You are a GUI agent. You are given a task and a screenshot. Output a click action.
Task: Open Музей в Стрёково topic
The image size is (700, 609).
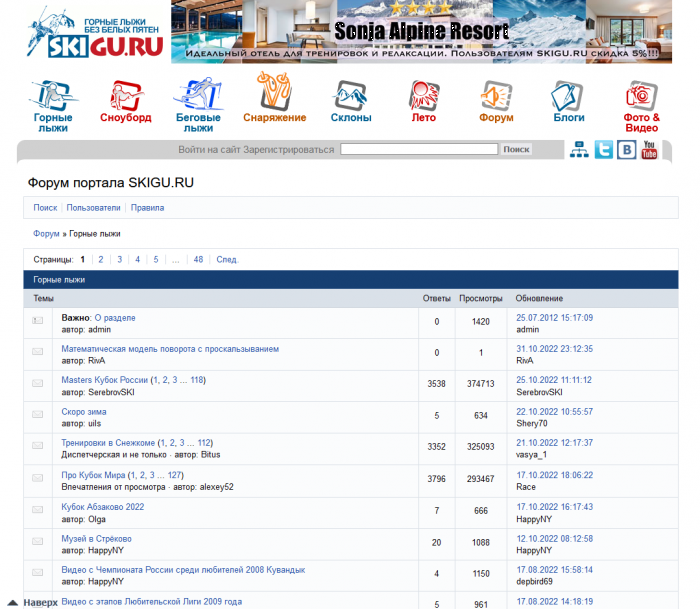pyautogui.click(x=96, y=538)
